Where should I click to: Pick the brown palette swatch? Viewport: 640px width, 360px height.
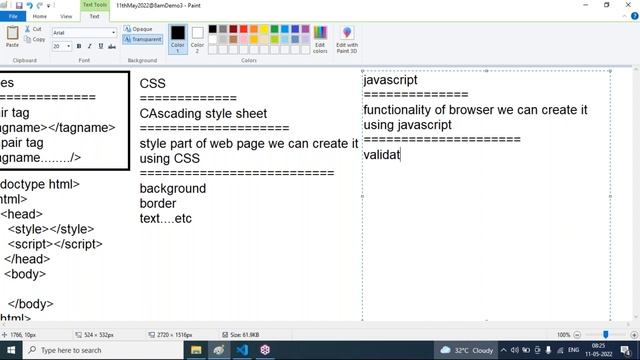(233, 39)
